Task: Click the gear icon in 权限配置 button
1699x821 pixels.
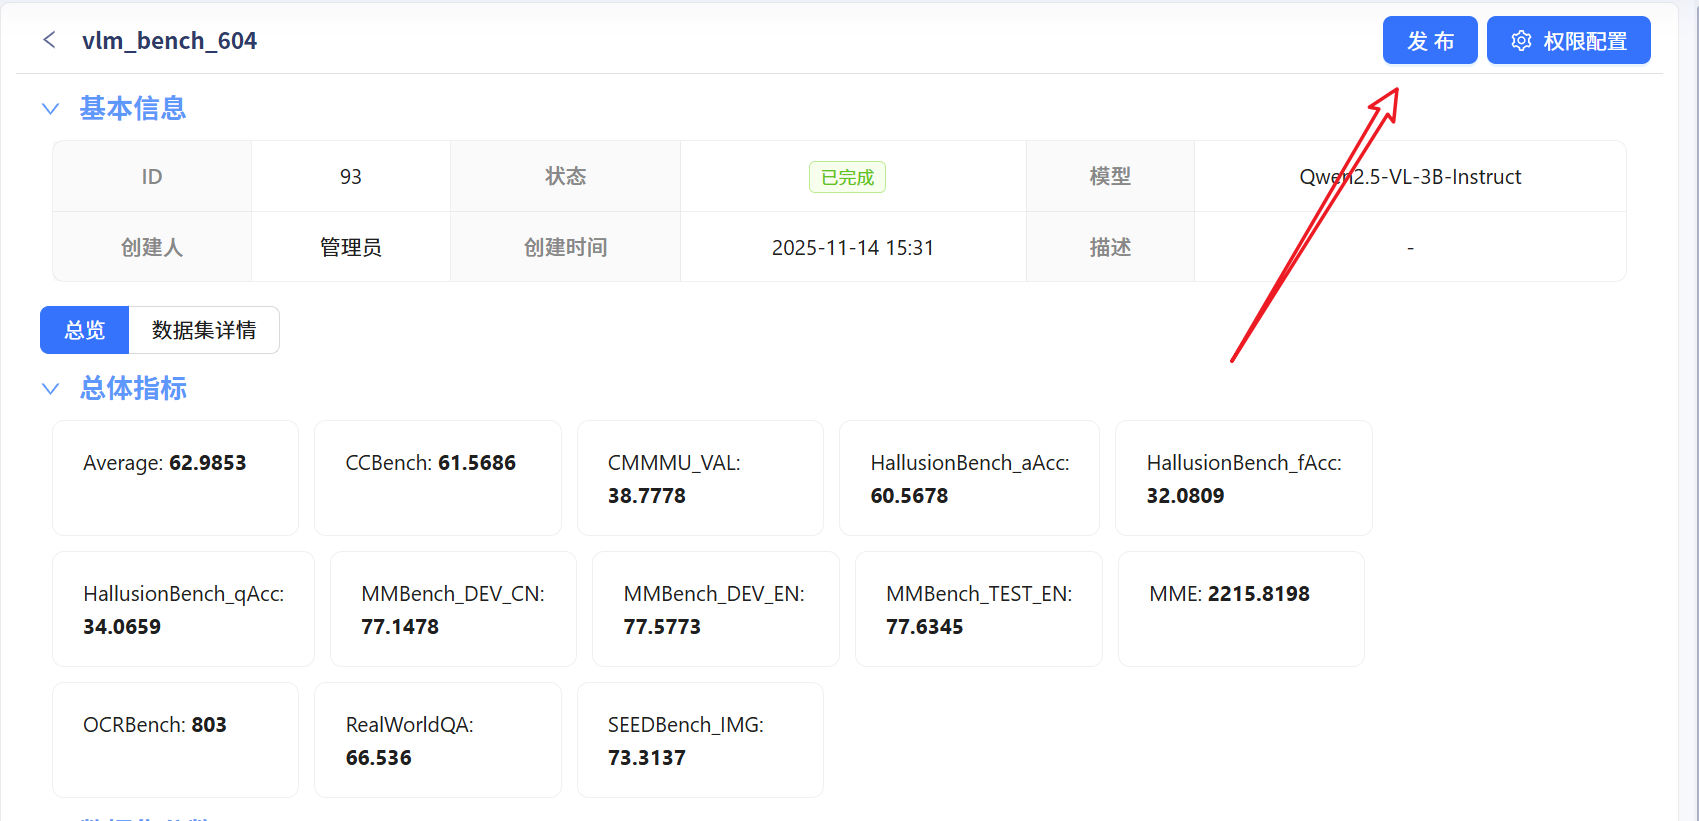Action: 1521,41
